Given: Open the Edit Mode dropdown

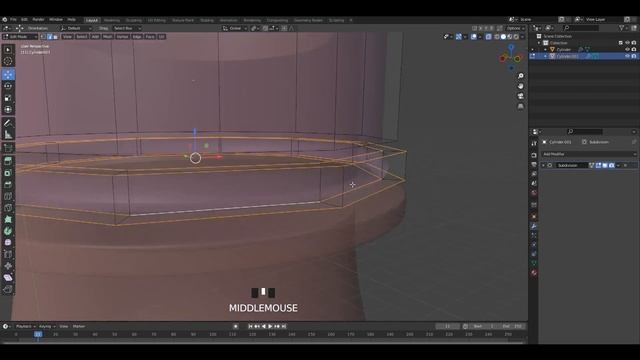Looking at the screenshot, I should [20, 37].
